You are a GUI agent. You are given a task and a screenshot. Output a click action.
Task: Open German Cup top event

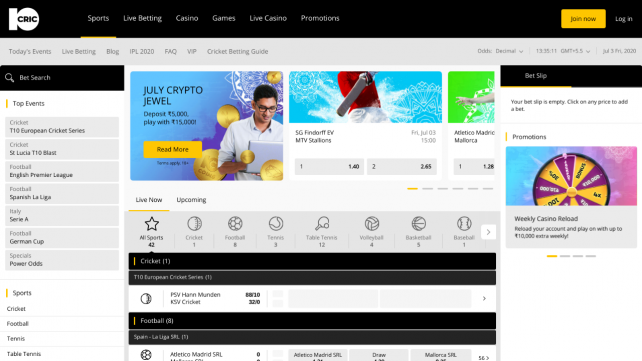point(62,237)
